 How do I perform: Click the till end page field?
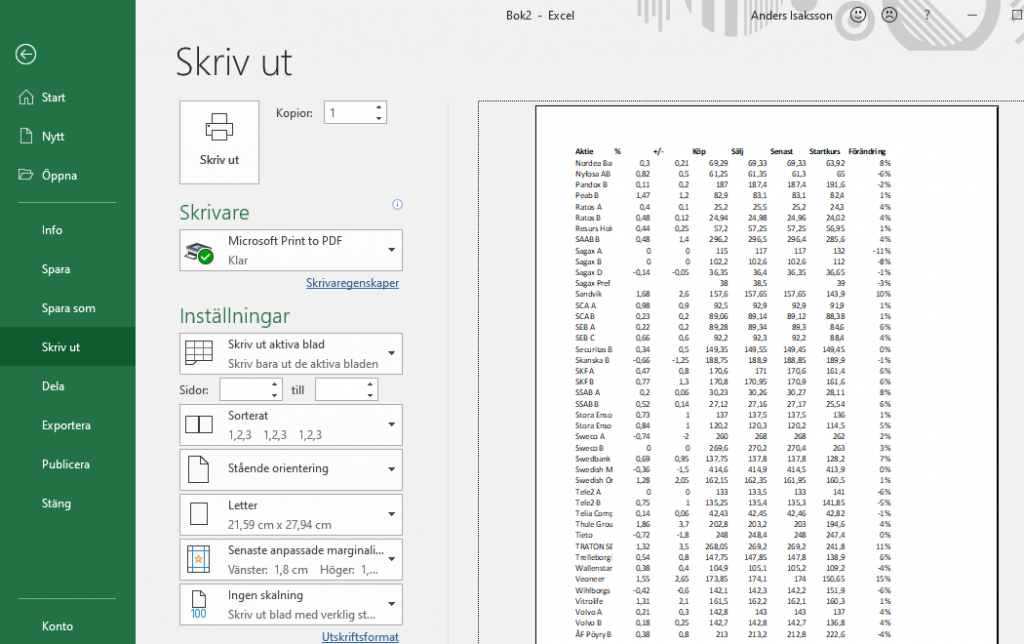[340, 390]
